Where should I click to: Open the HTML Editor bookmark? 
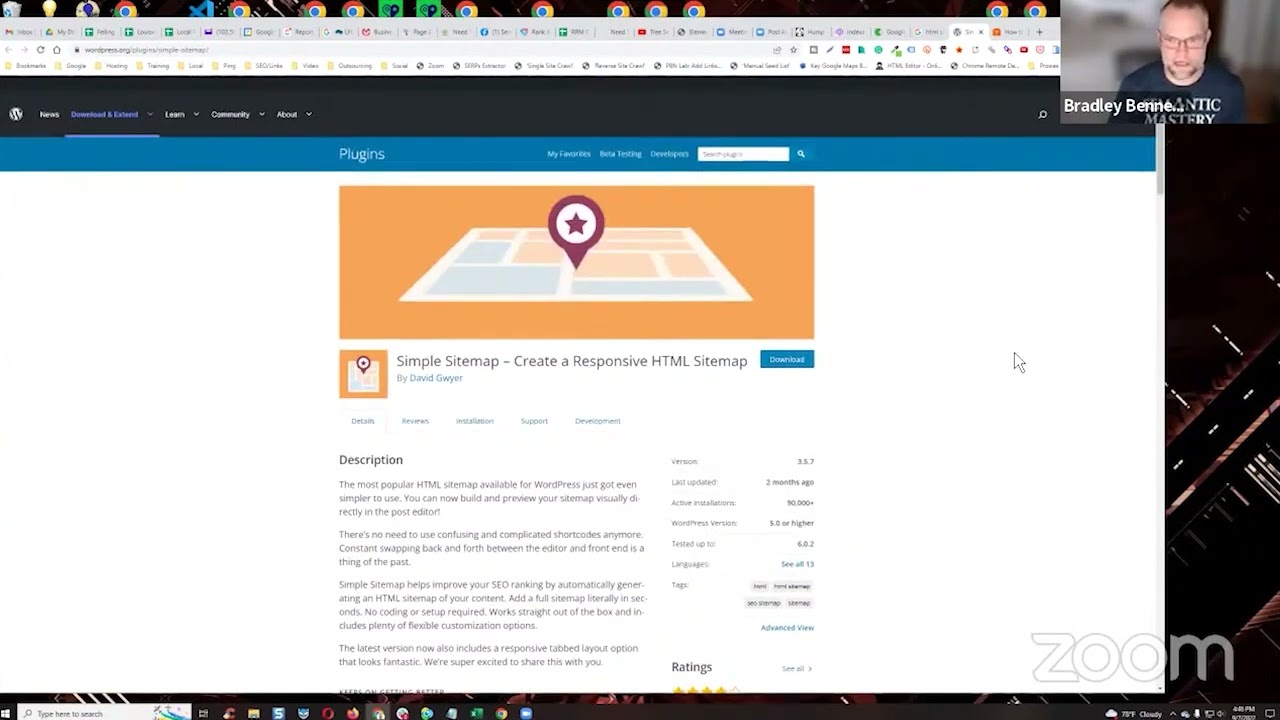pos(907,66)
